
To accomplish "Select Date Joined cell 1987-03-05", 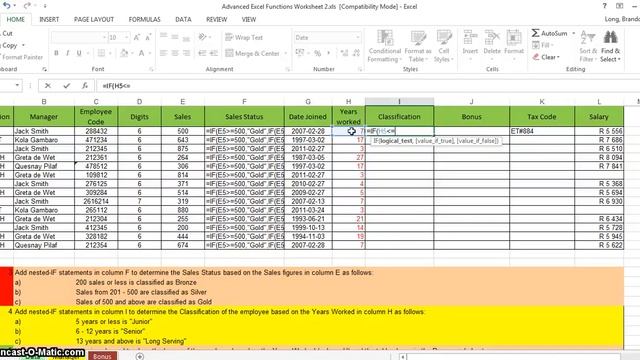I will 308,158.
